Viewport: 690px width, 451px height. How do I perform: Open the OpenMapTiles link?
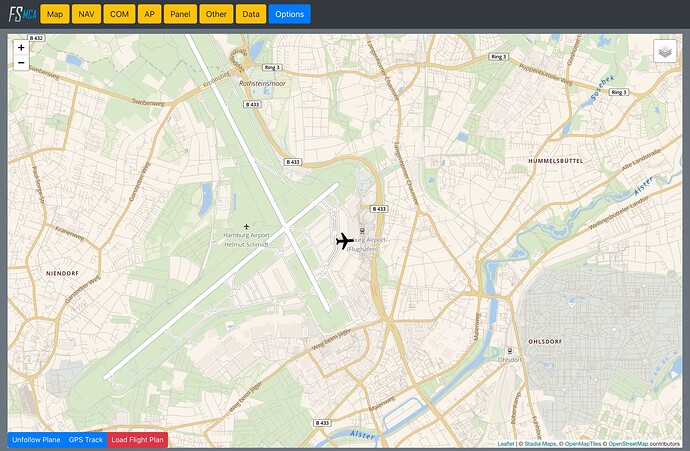(x=583, y=444)
